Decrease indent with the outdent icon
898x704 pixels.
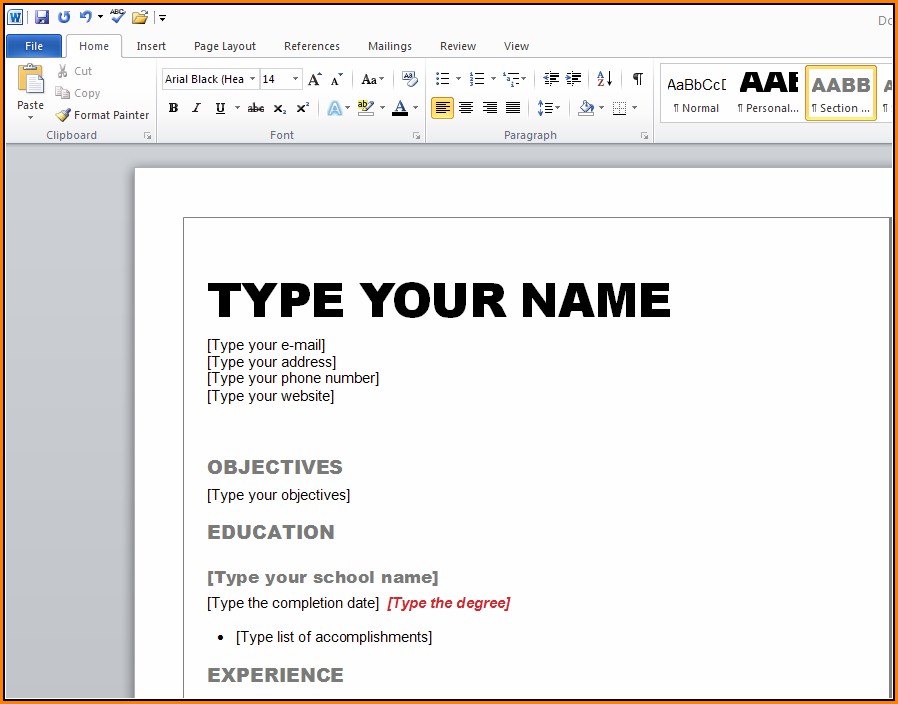click(x=551, y=79)
